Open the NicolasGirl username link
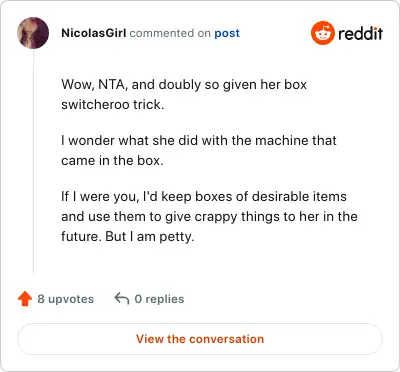The height and width of the screenshot is (372, 400). [x=94, y=33]
